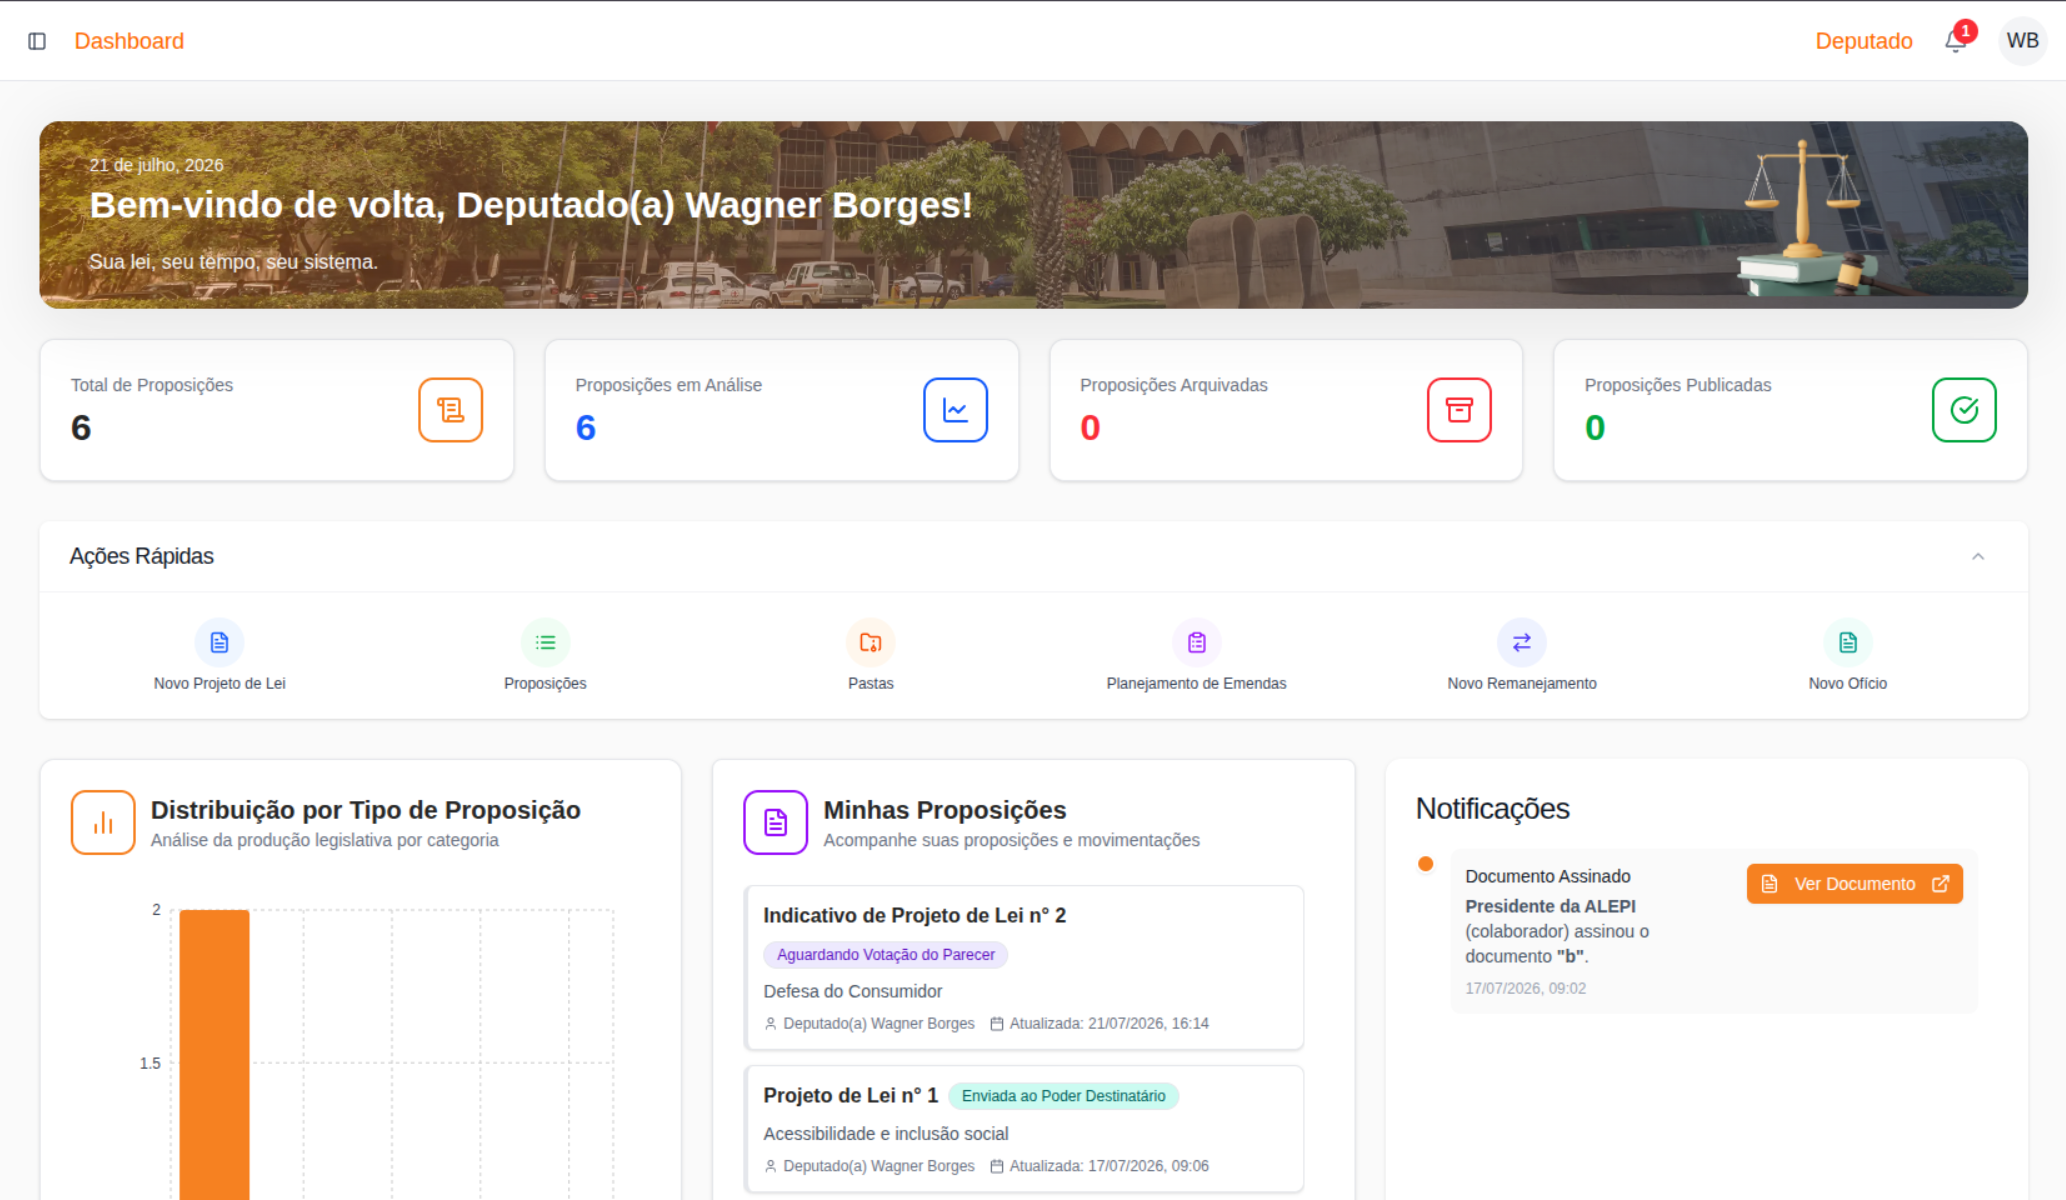Open Ver Documento button
Screen dimensions: 2066x1200
[1855, 884]
